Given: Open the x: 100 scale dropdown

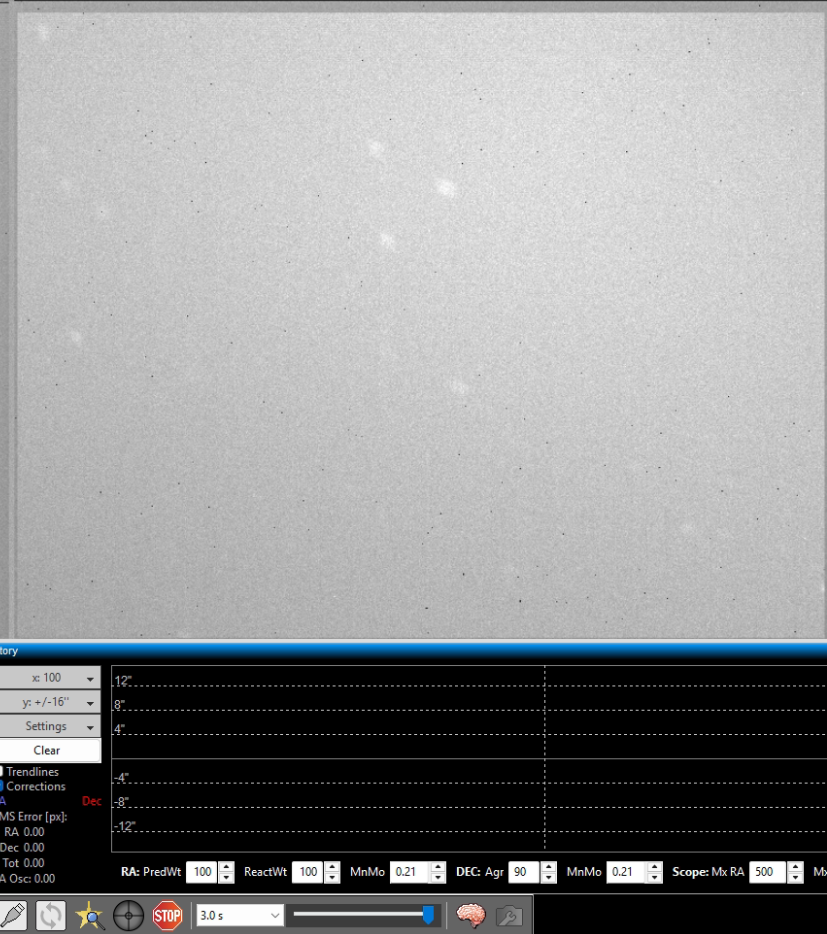Looking at the screenshot, I should [x=50, y=678].
